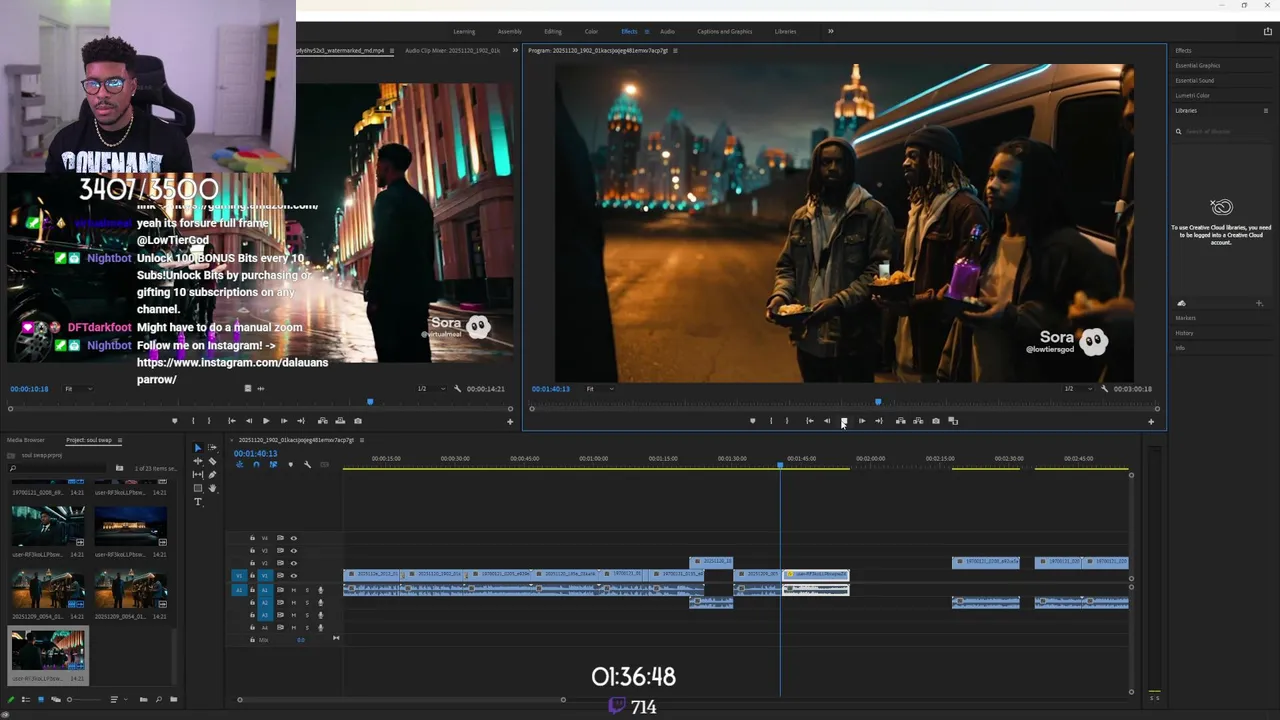Screen dimensions: 1280x720
Task: Click the Program monitor scrub playhead
Action: (x=878, y=402)
